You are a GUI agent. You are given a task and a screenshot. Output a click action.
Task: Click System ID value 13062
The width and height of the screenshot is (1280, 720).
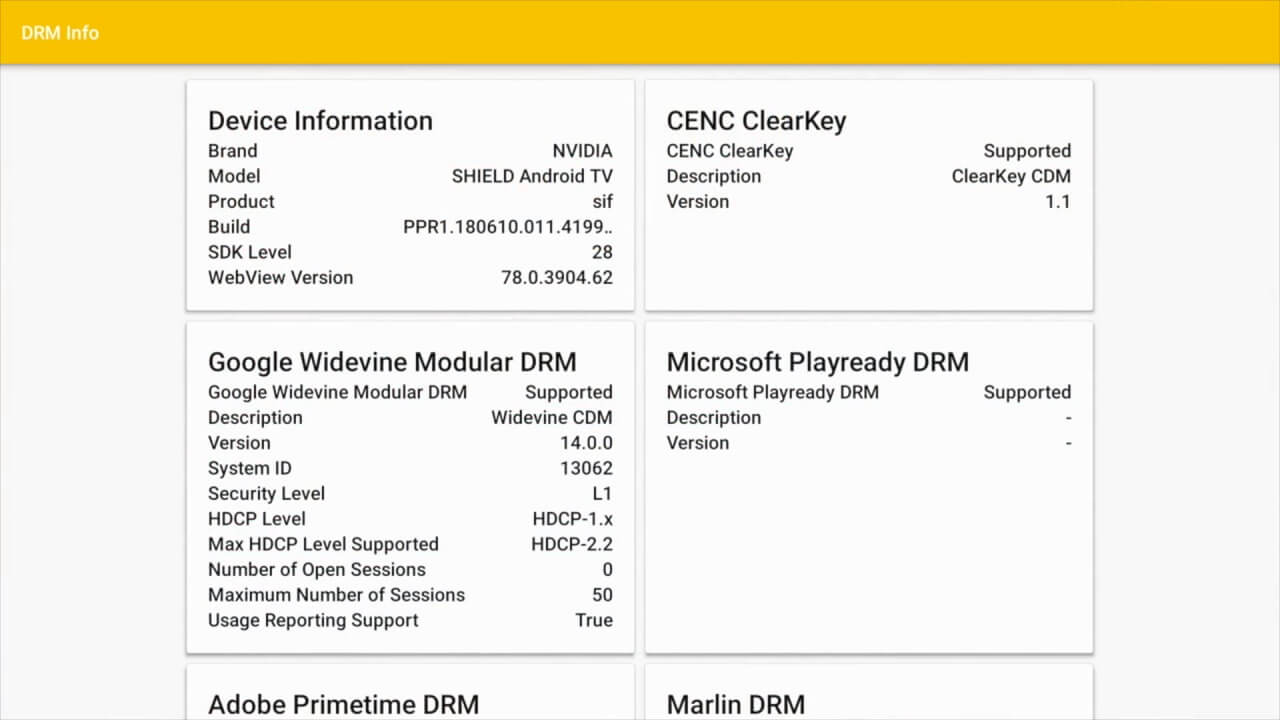[x=586, y=468]
